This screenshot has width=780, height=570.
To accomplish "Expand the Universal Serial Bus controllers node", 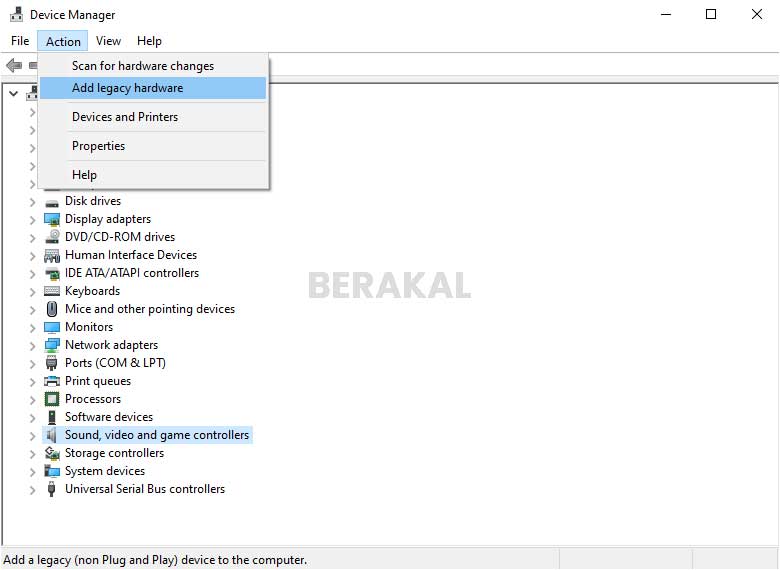I will click(33, 489).
